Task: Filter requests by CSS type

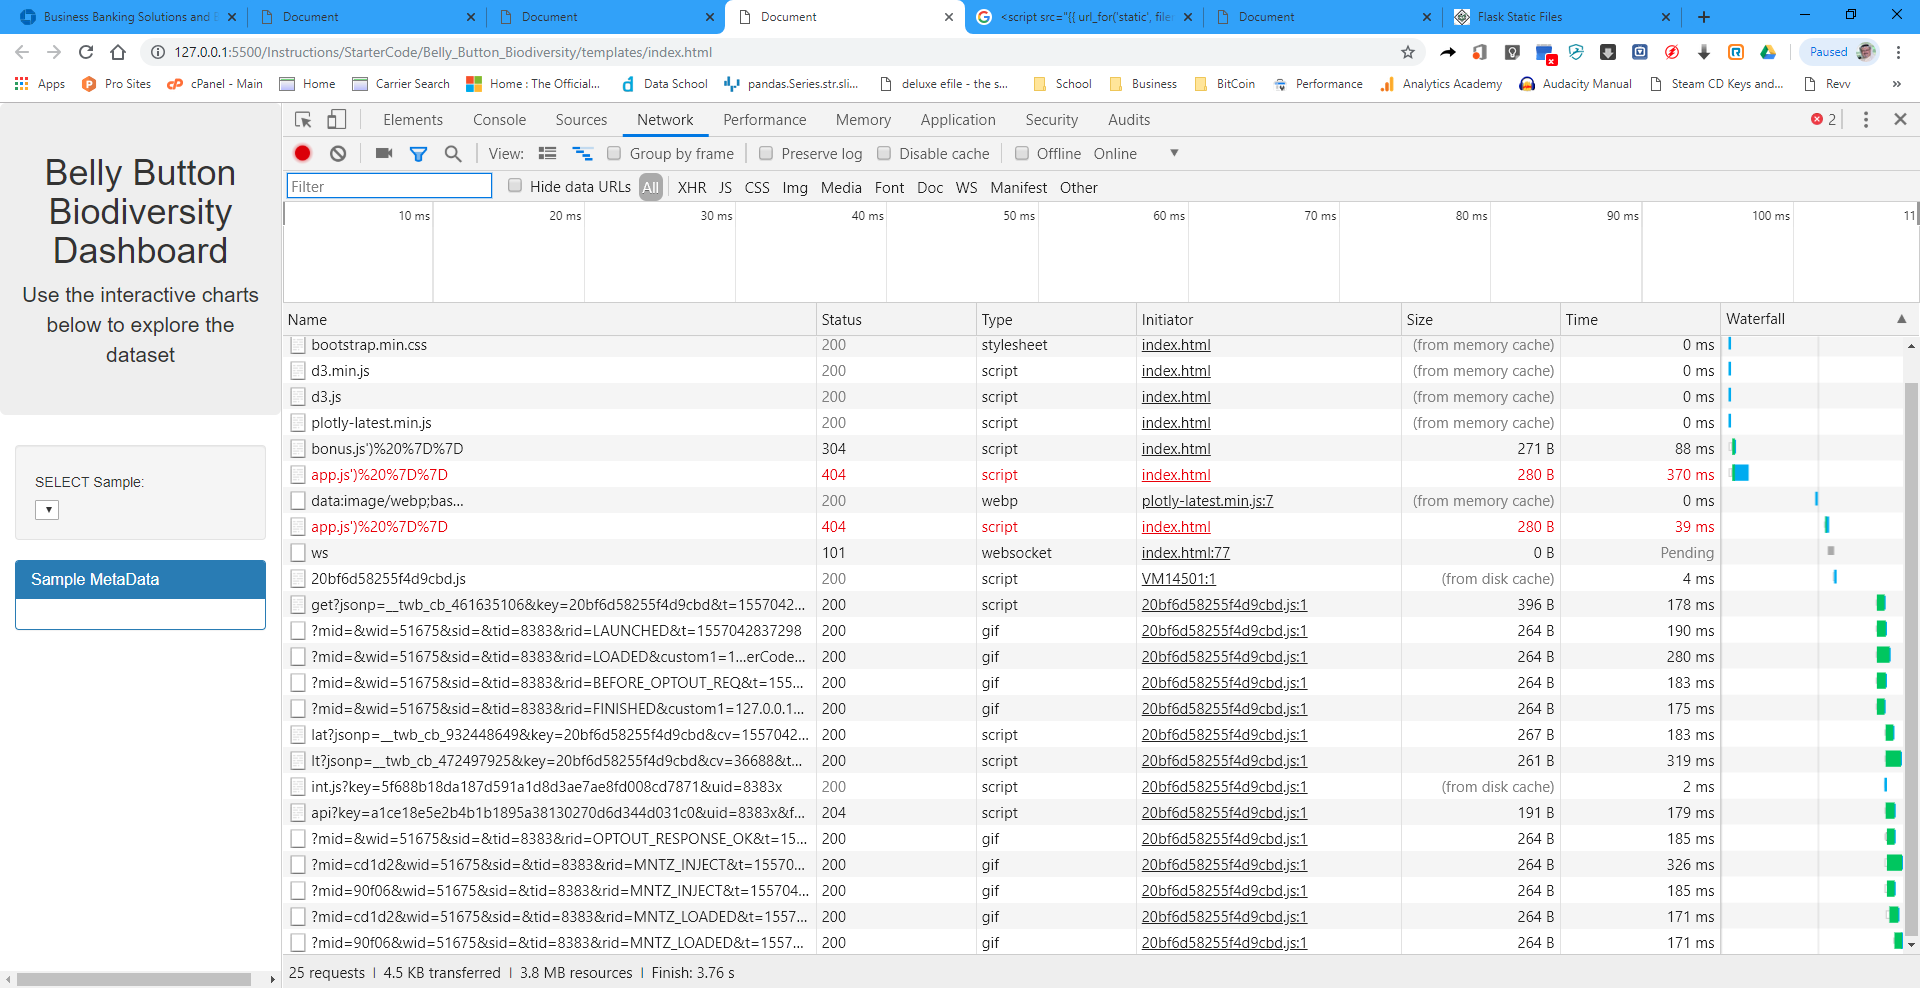Action: tap(757, 187)
